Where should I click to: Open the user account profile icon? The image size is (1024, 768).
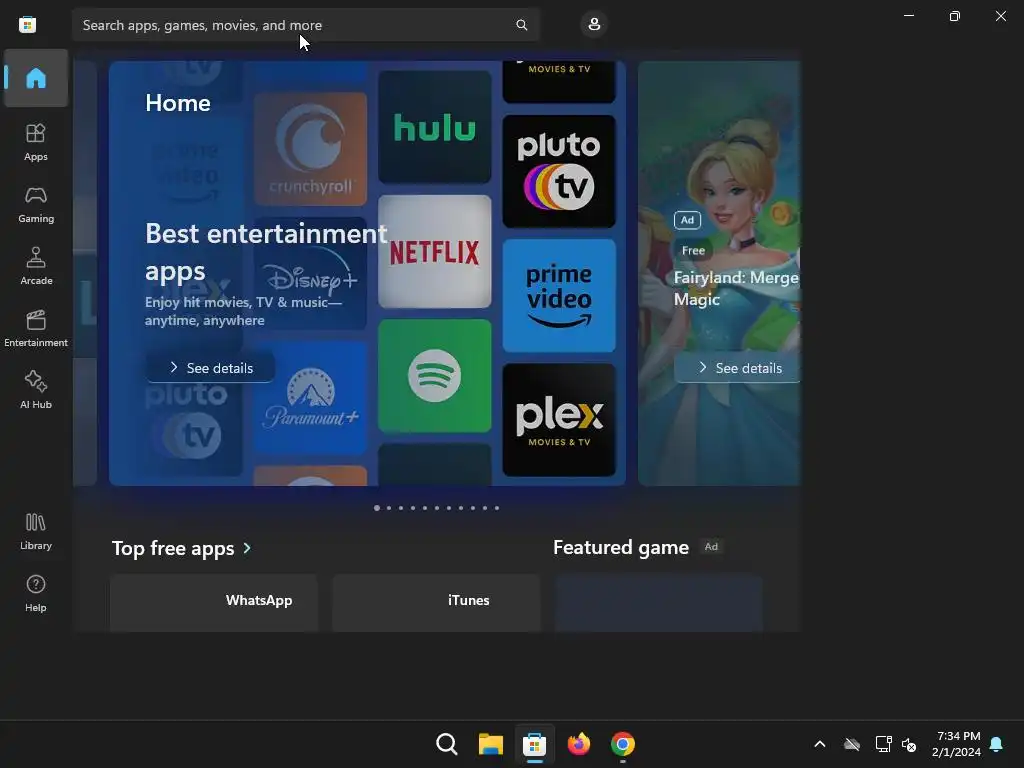tap(594, 25)
